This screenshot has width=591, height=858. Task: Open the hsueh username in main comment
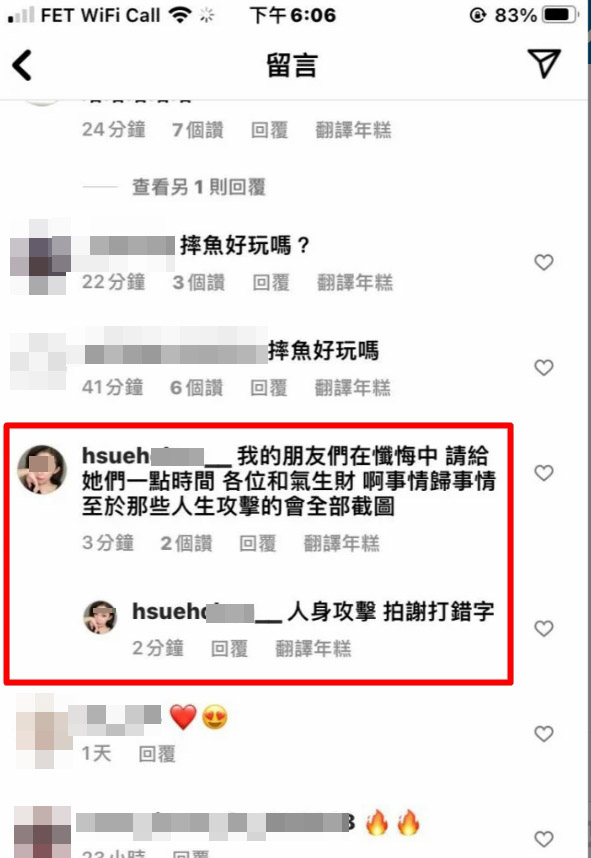coord(157,456)
